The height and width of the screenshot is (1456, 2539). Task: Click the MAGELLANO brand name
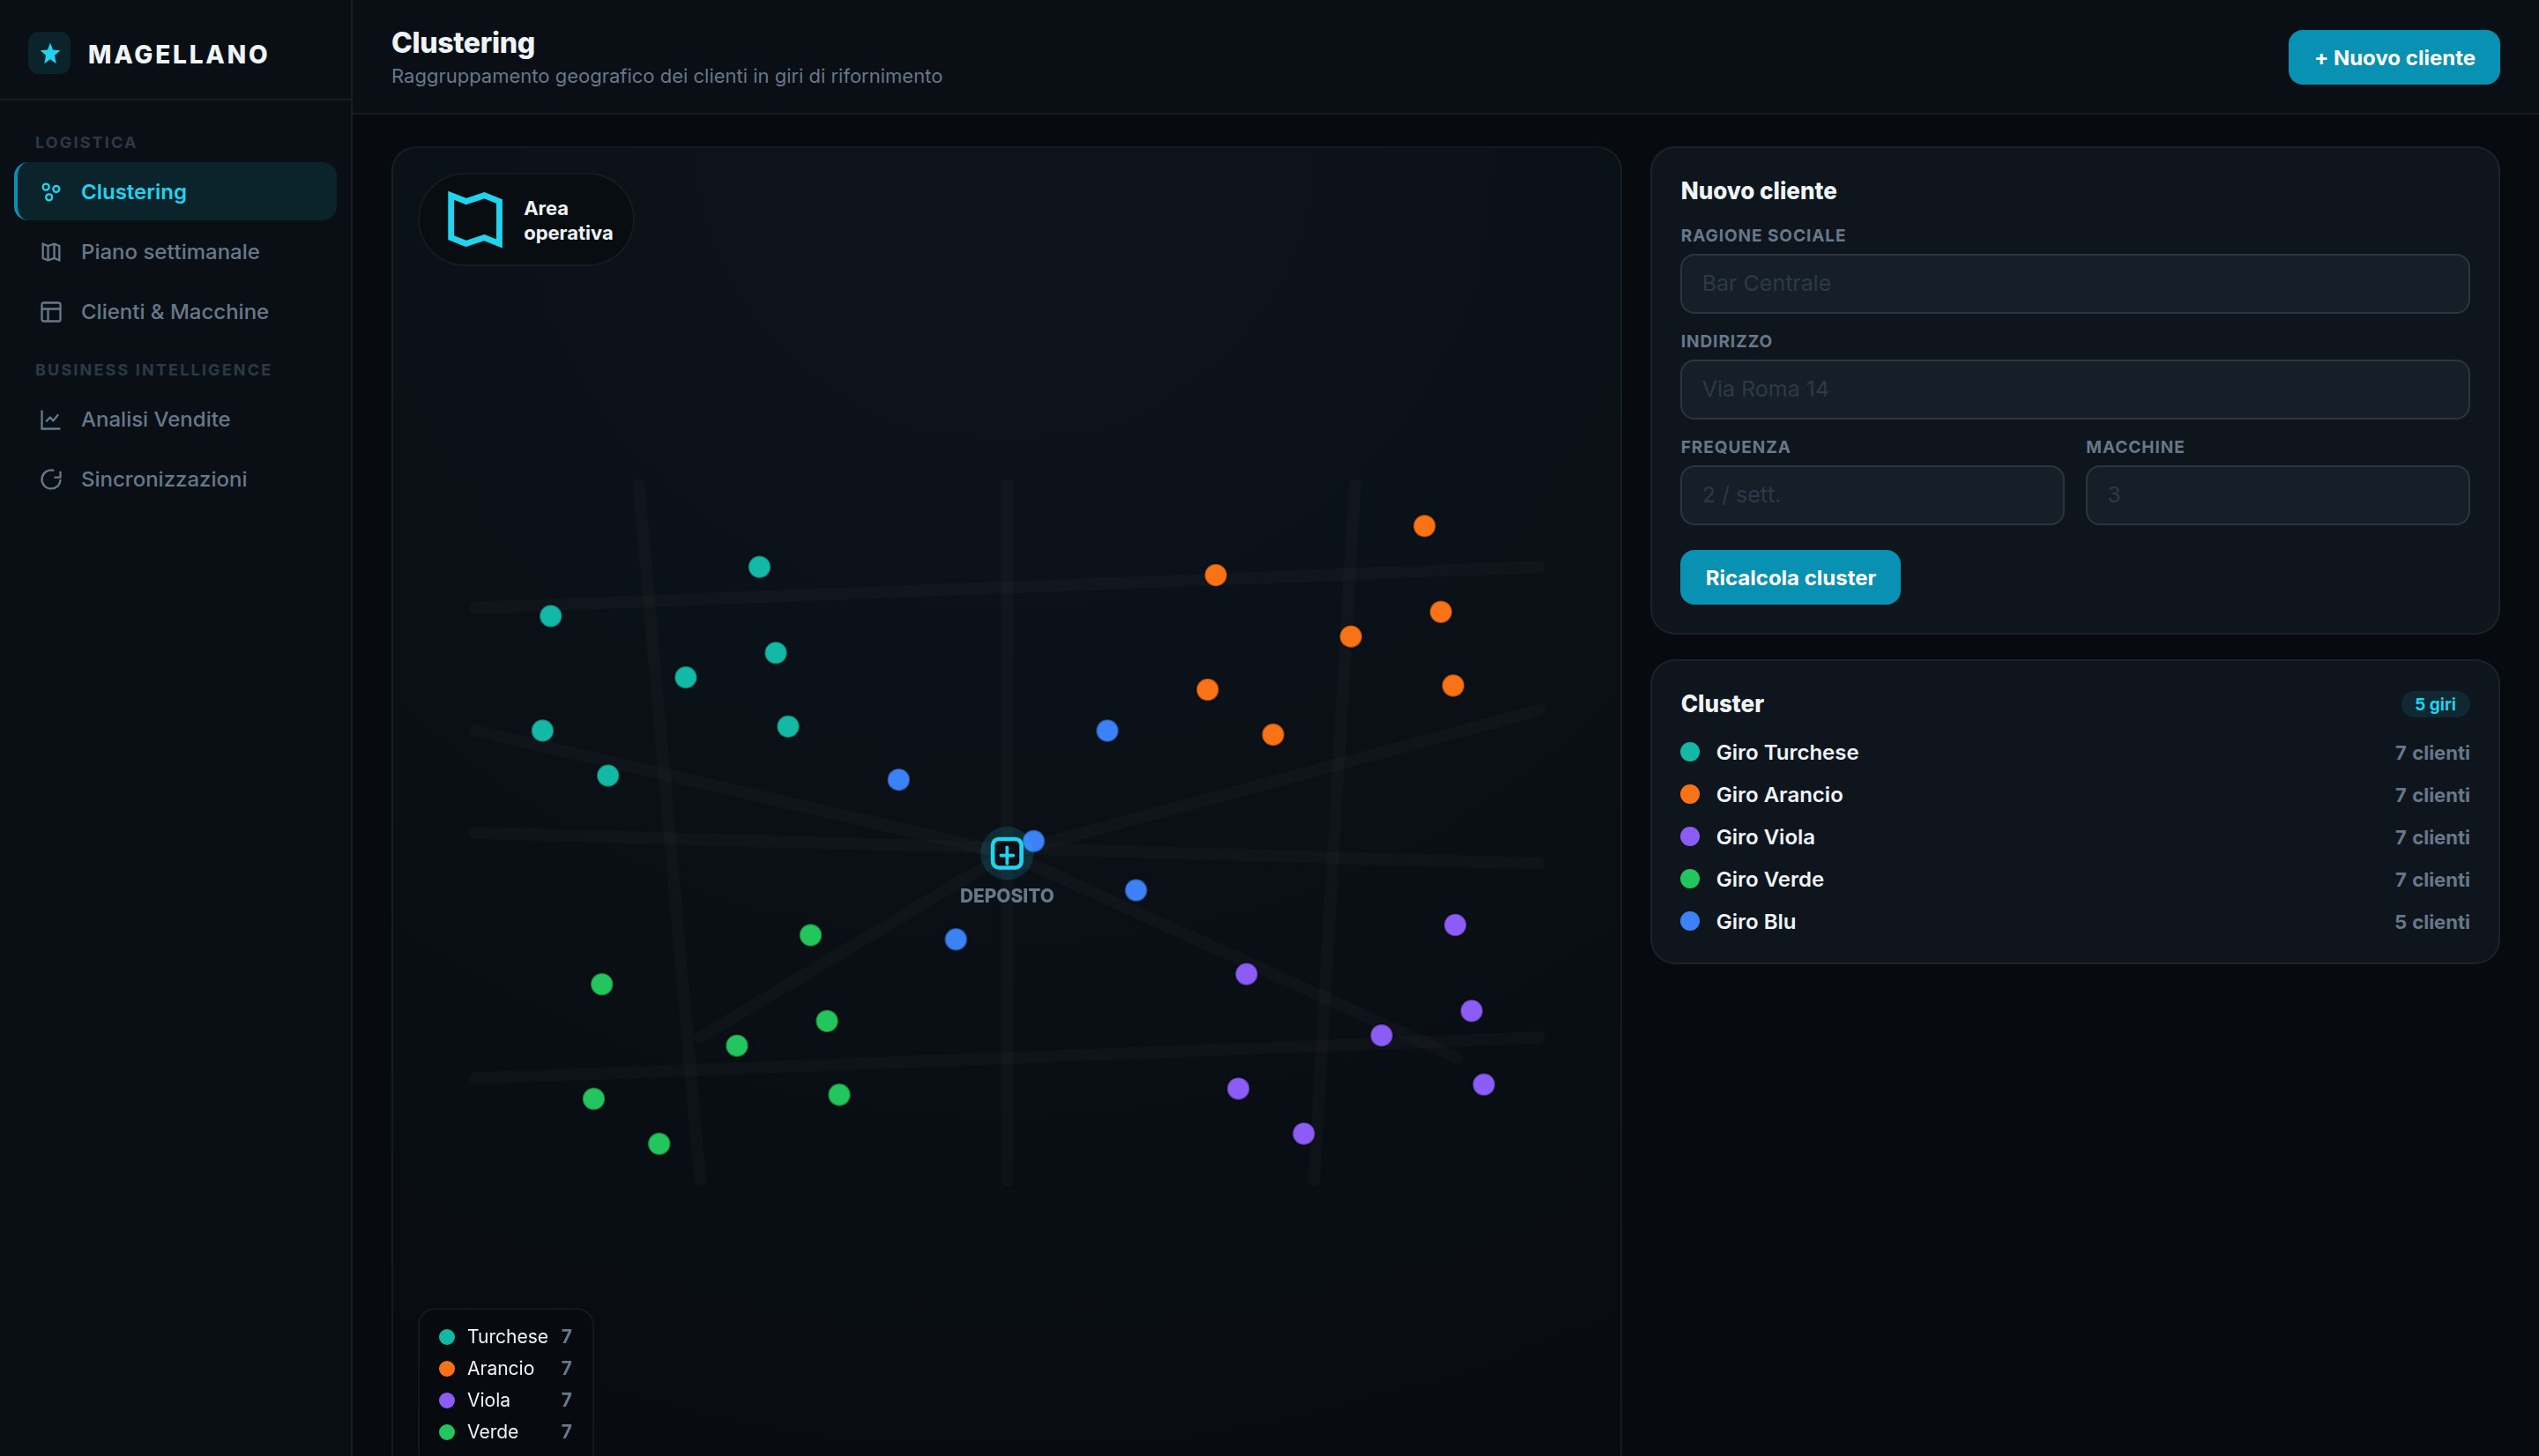coord(178,54)
